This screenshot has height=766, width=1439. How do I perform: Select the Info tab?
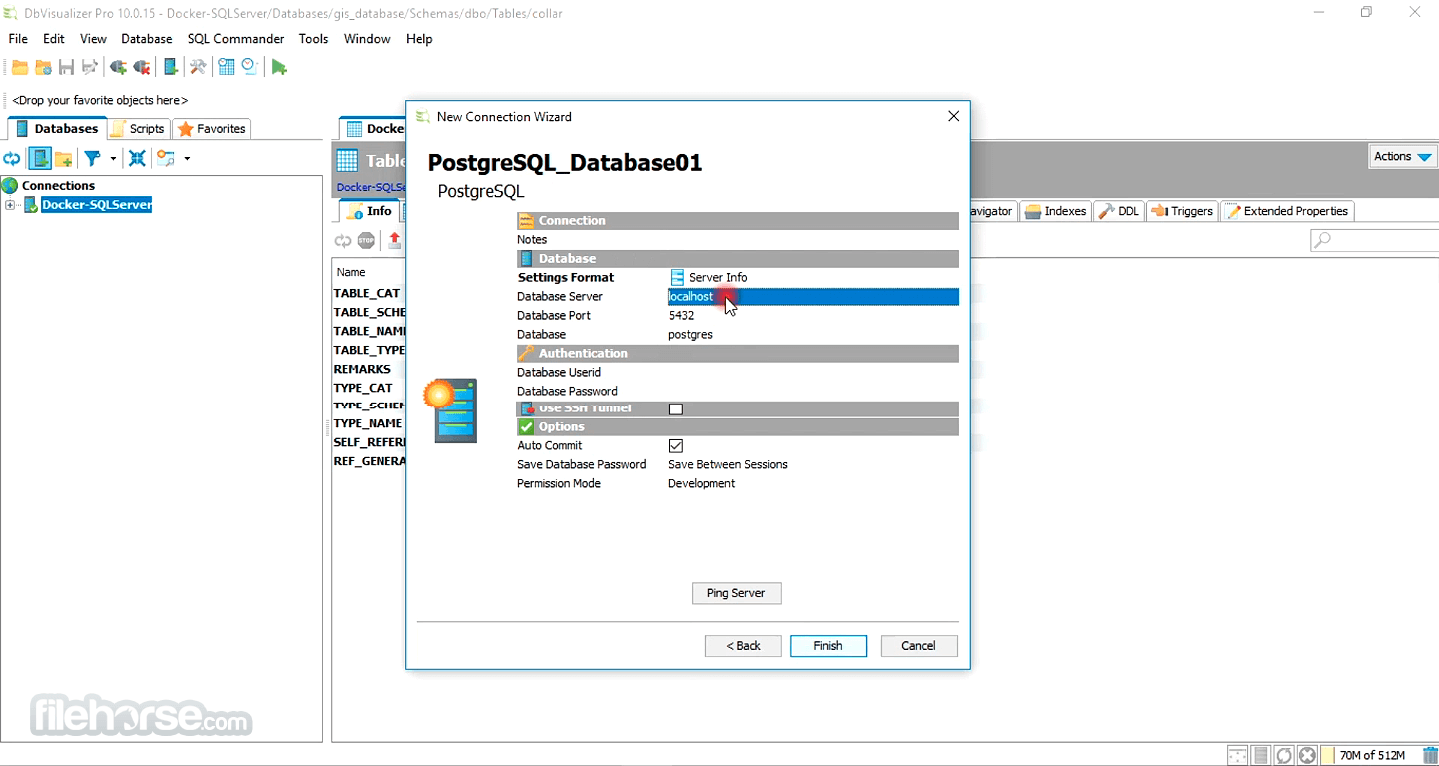pos(368,211)
